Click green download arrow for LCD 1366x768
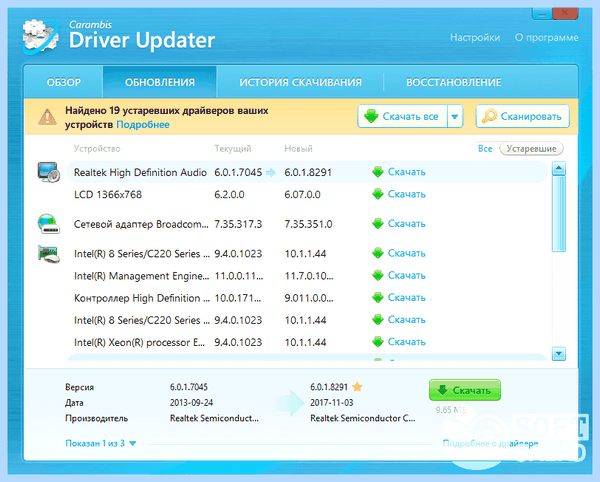Viewport: 600px width, 482px height. 378,194
